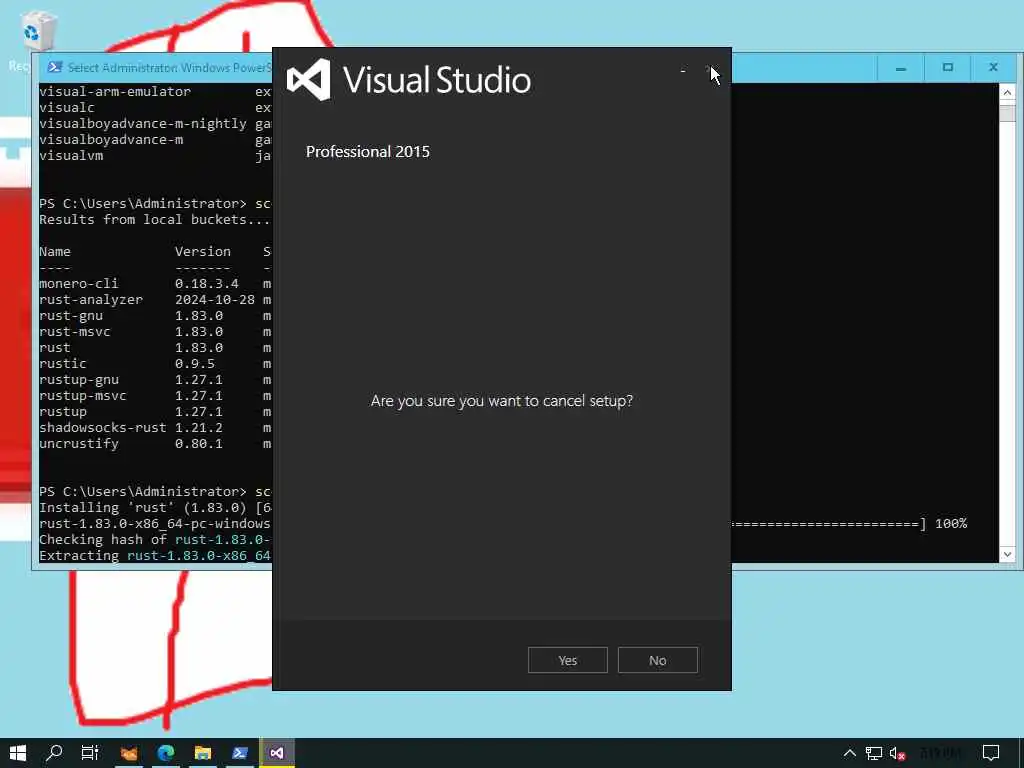Click 'Are you sure you want to cancel setup?' message
The image size is (1024, 768).
(x=502, y=400)
